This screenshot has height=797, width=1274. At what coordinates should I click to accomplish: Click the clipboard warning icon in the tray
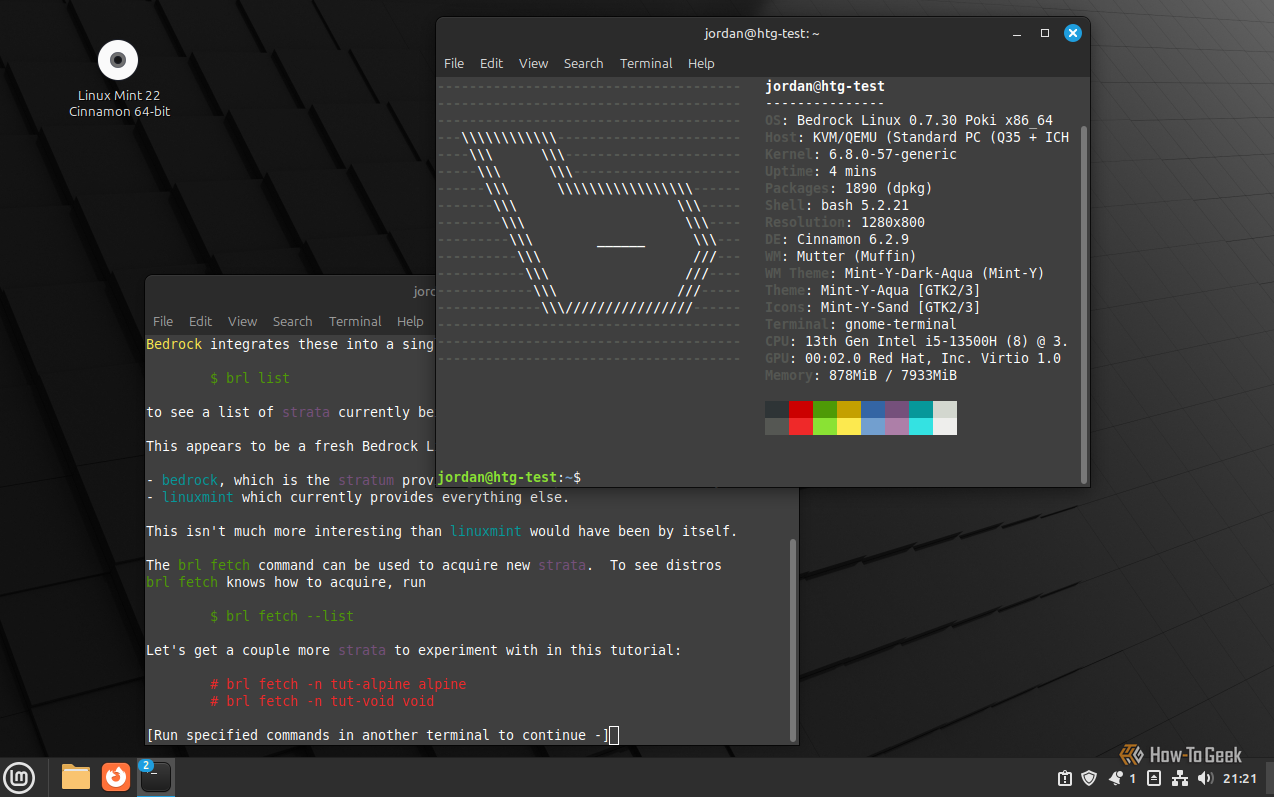[1065, 778]
